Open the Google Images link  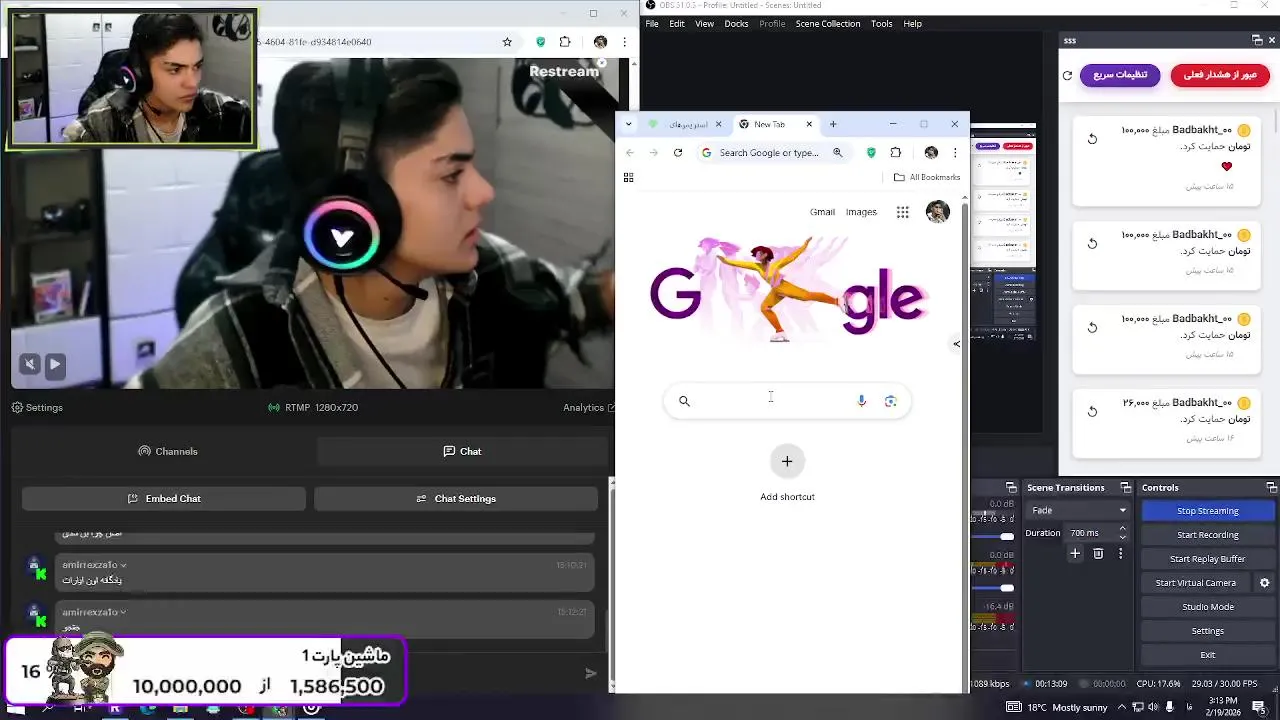(x=861, y=212)
